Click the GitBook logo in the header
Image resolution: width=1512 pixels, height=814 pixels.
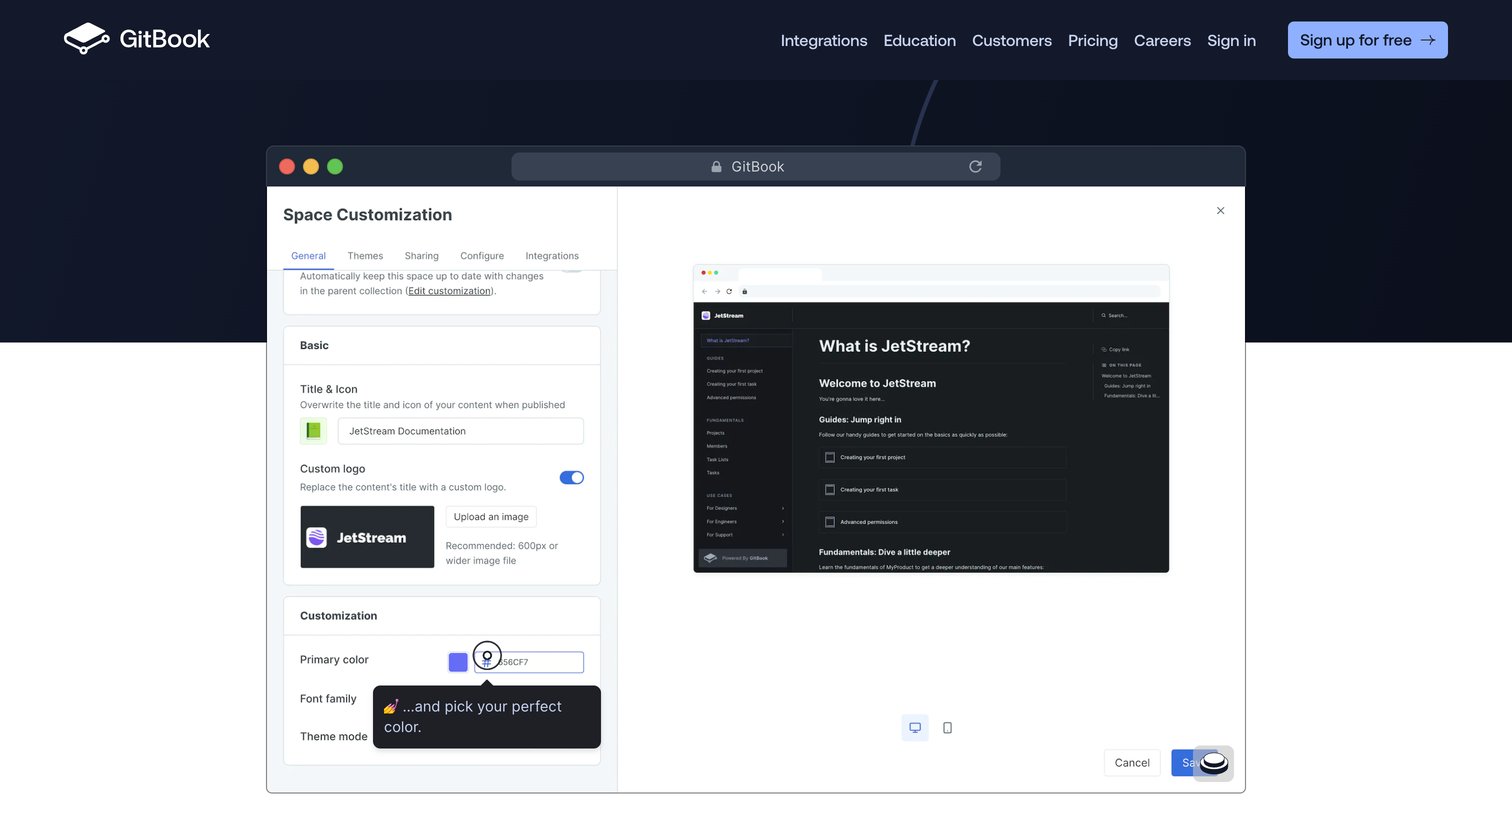click(x=137, y=39)
